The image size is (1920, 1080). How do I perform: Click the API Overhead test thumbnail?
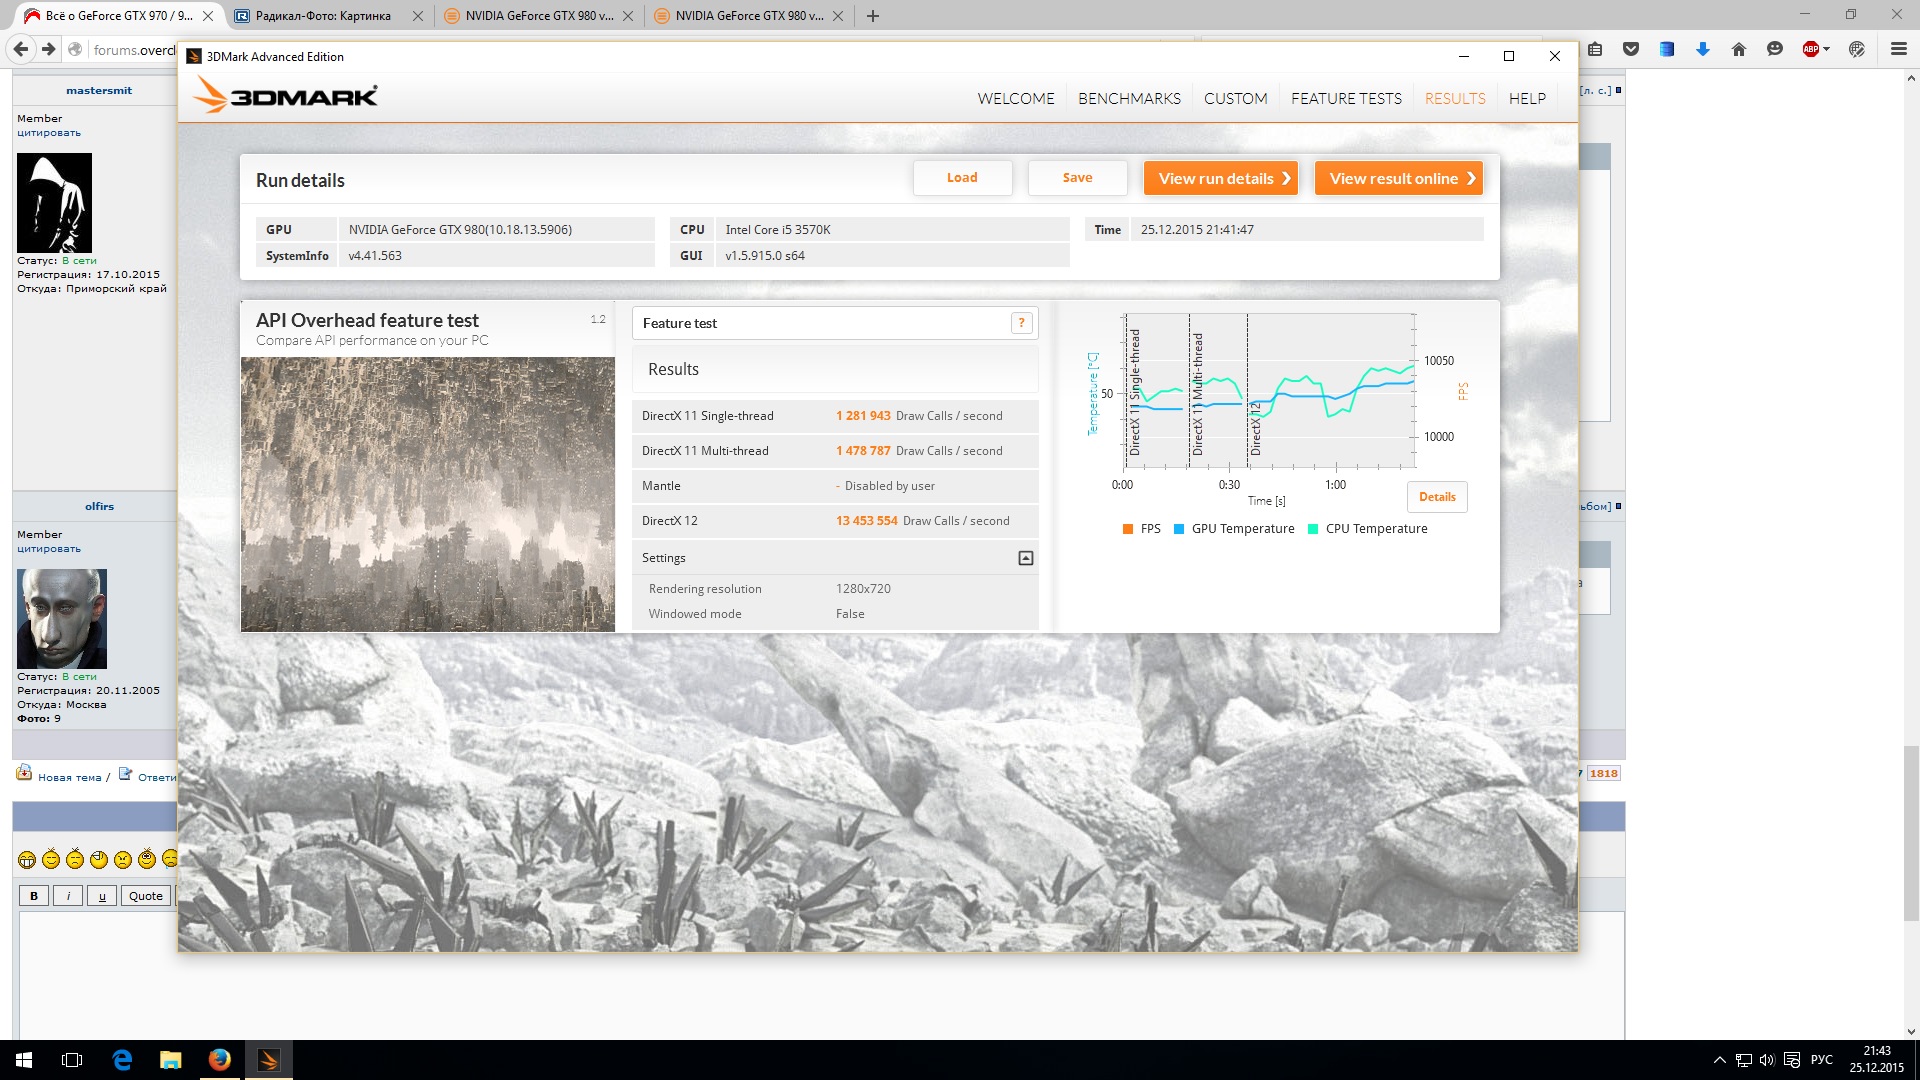(428, 494)
